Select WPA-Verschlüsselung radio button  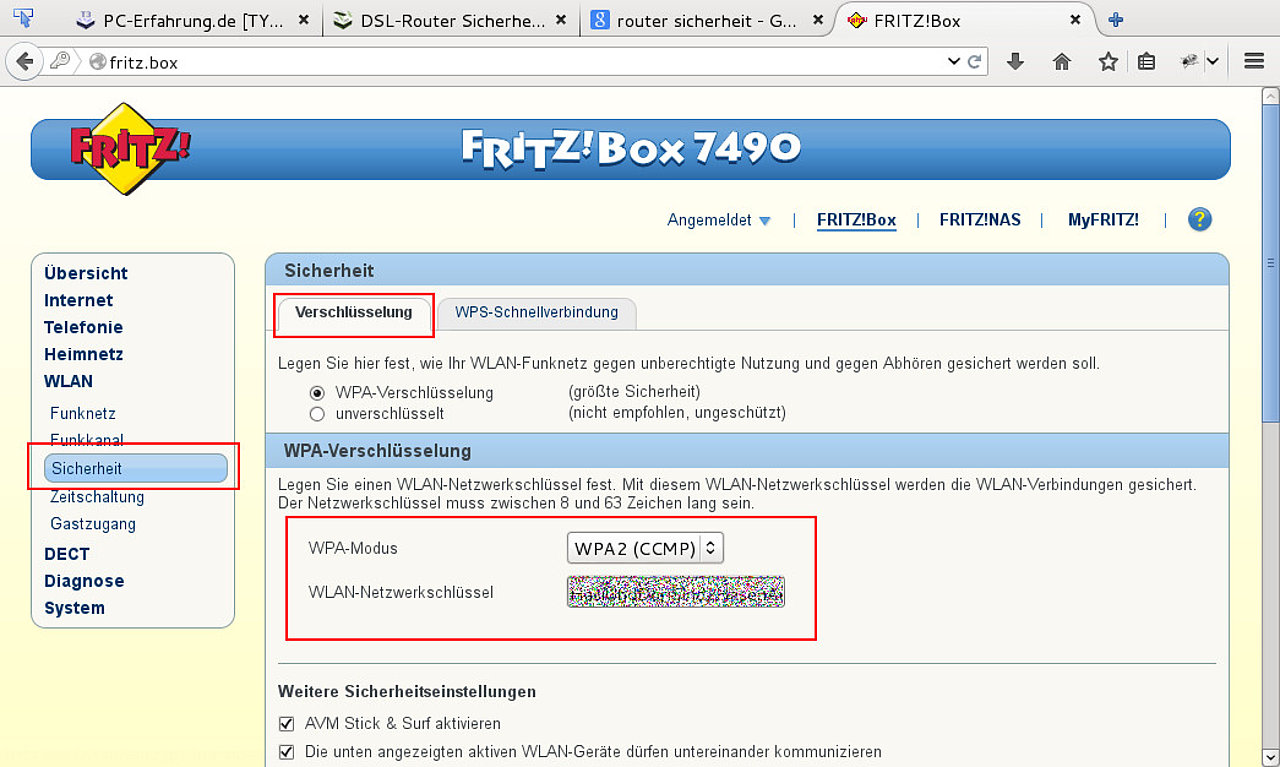click(x=317, y=393)
